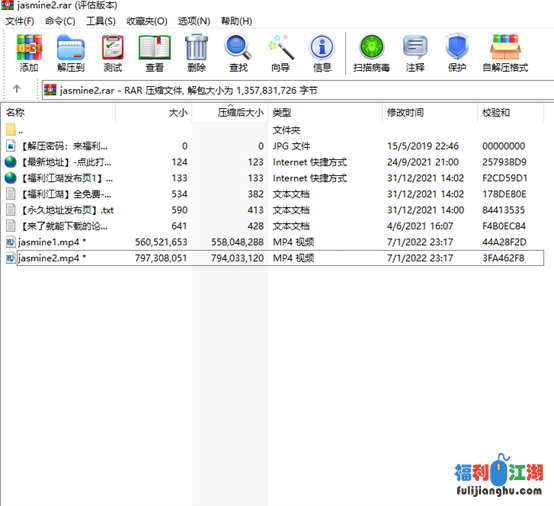This screenshot has width=554, height=506.
Task: Show archive 信息 (Info) icon
Action: (322, 53)
